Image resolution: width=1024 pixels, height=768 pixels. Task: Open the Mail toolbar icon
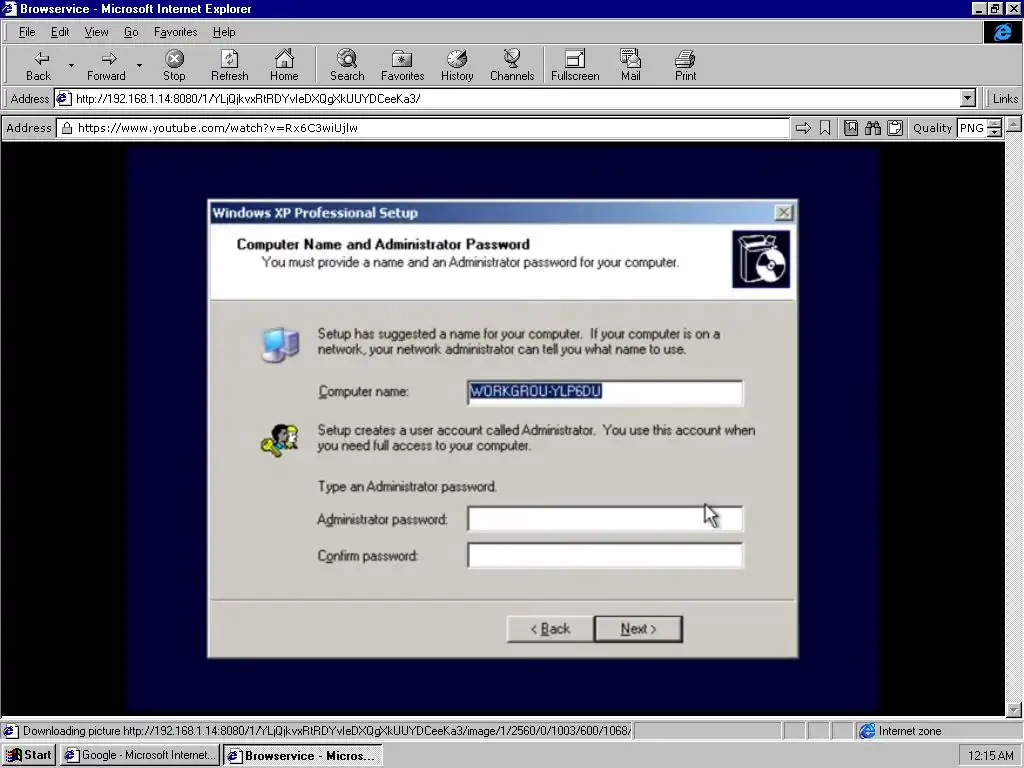pos(630,65)
